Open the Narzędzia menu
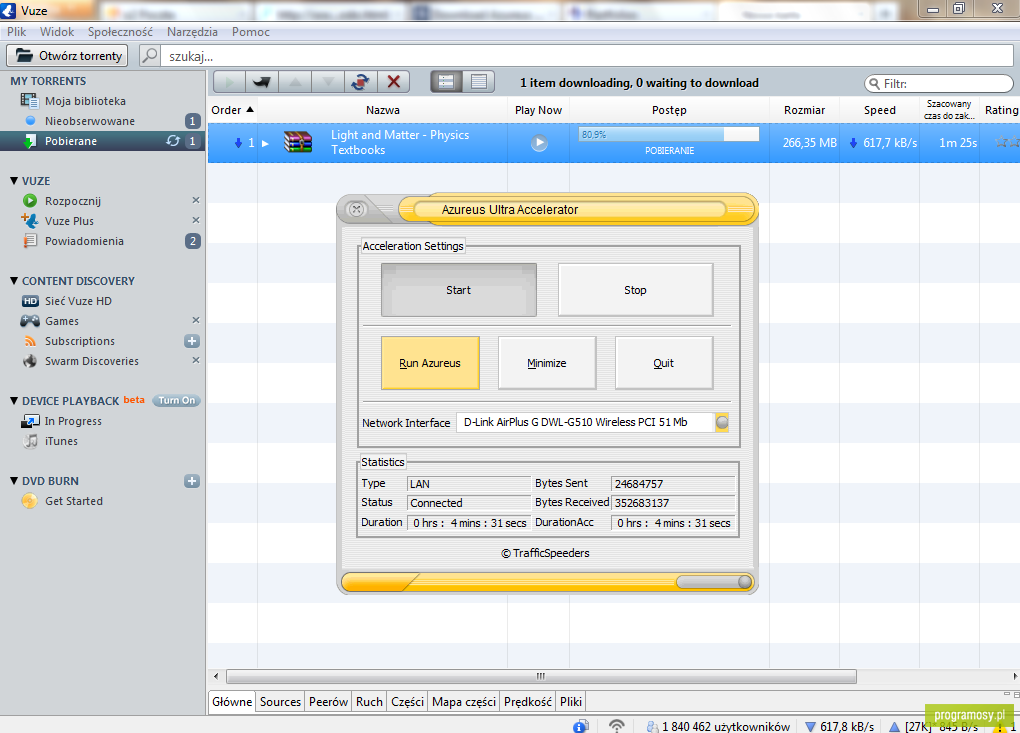Screen dimensions: 1020x733 coord(192,32)
